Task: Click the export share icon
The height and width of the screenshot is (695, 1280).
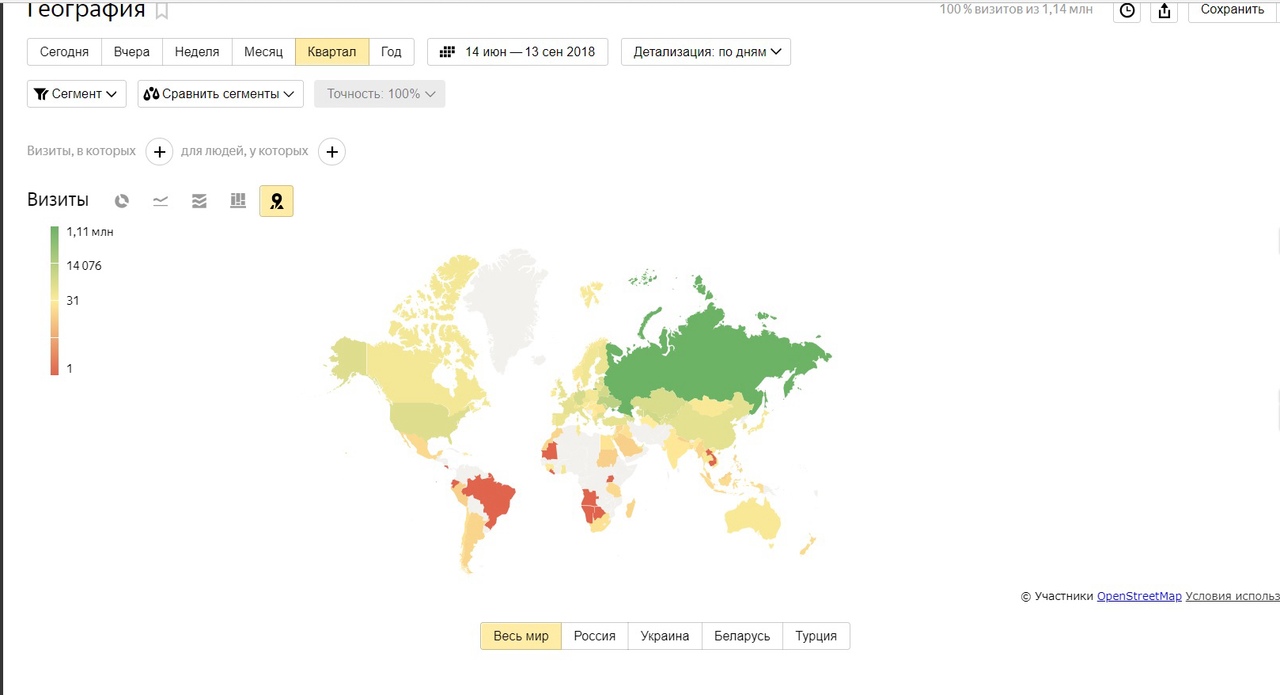Action: click(1164, 10)
